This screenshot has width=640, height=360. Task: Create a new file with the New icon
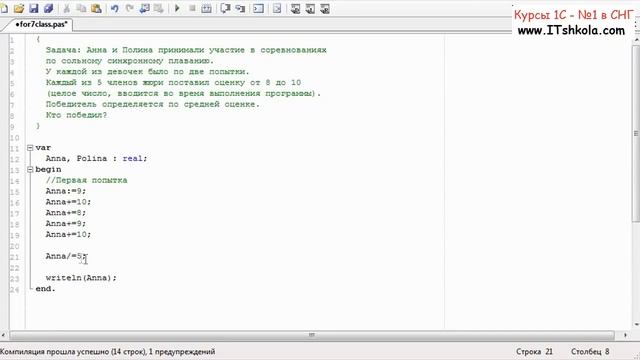point(4,8)
